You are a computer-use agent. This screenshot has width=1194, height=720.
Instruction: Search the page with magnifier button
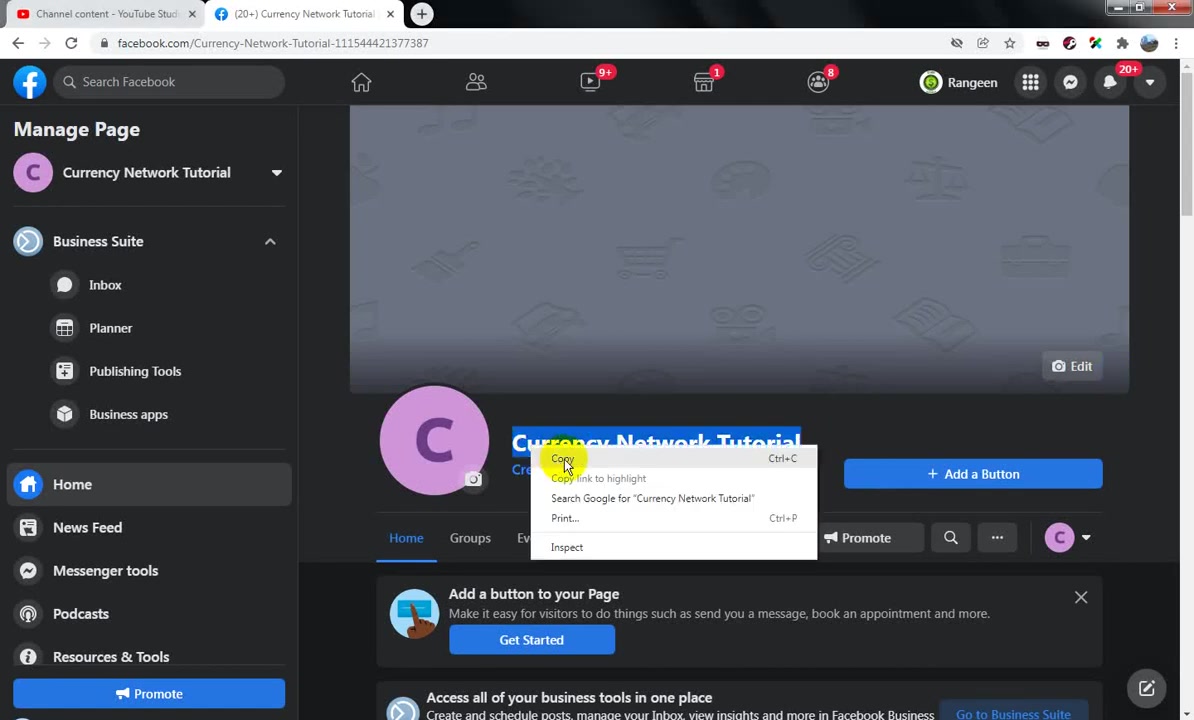point(950,537)
